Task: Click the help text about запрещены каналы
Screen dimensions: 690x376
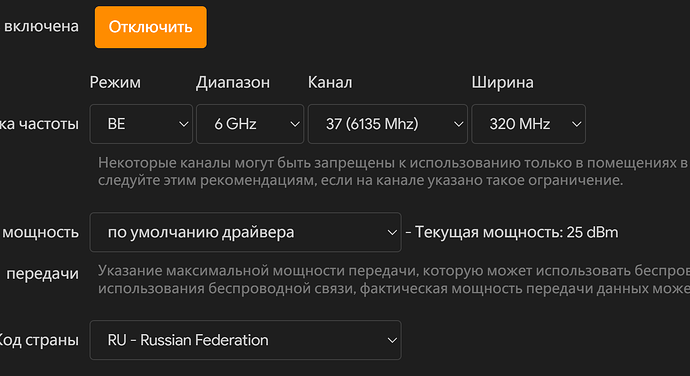Action: 393,171
